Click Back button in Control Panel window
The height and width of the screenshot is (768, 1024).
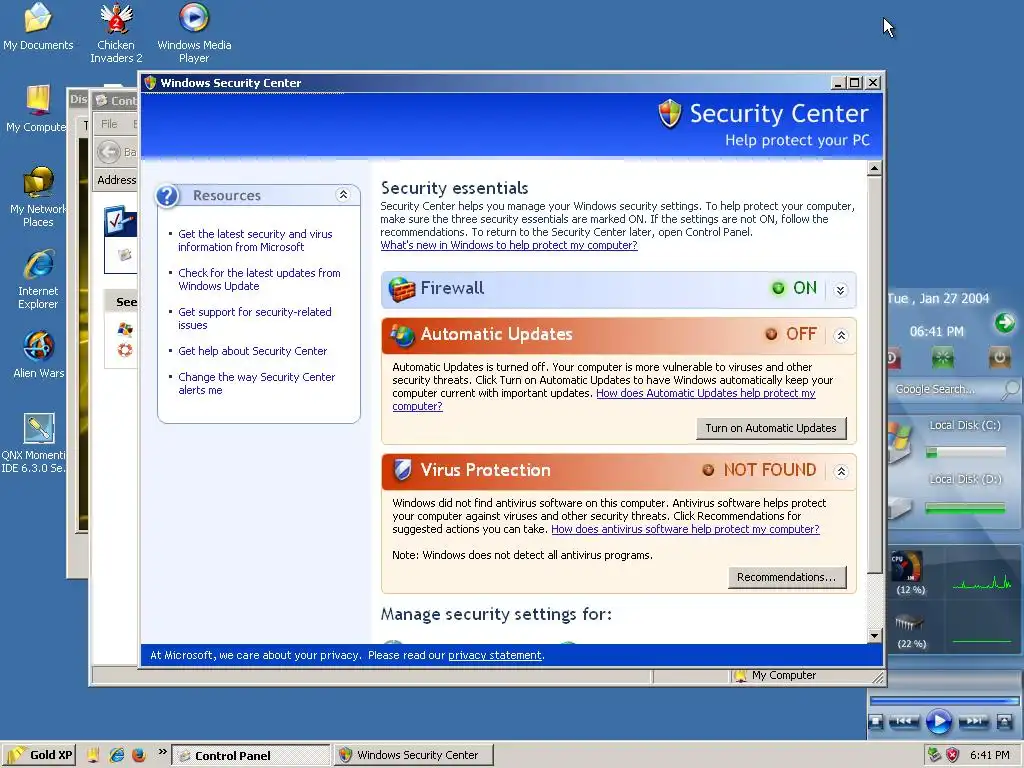116,152
